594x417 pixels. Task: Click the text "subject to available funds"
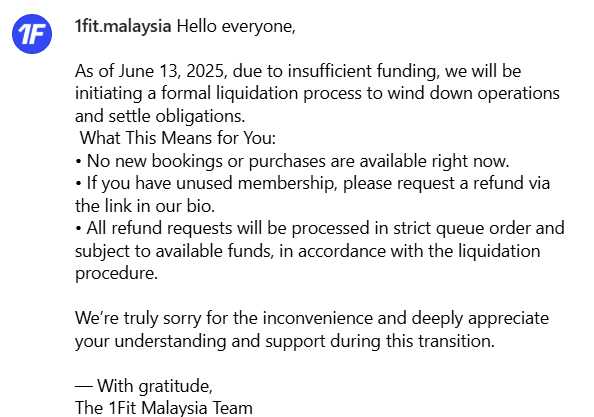174,251
